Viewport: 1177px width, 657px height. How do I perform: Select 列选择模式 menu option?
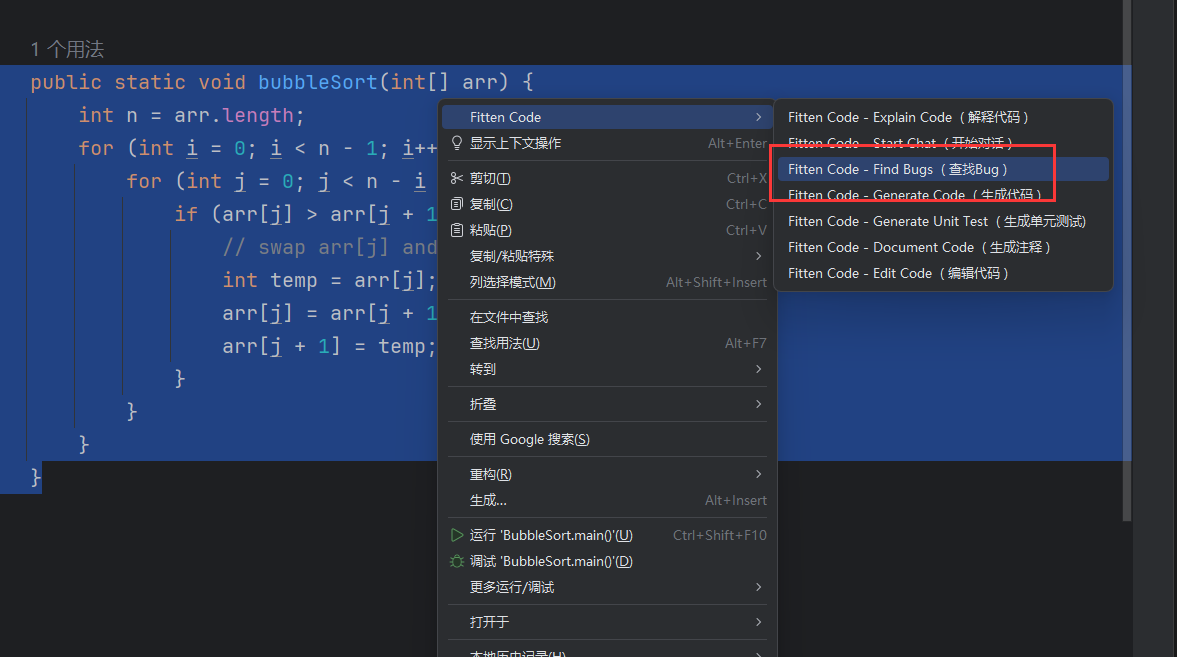(x=512, y=282)
